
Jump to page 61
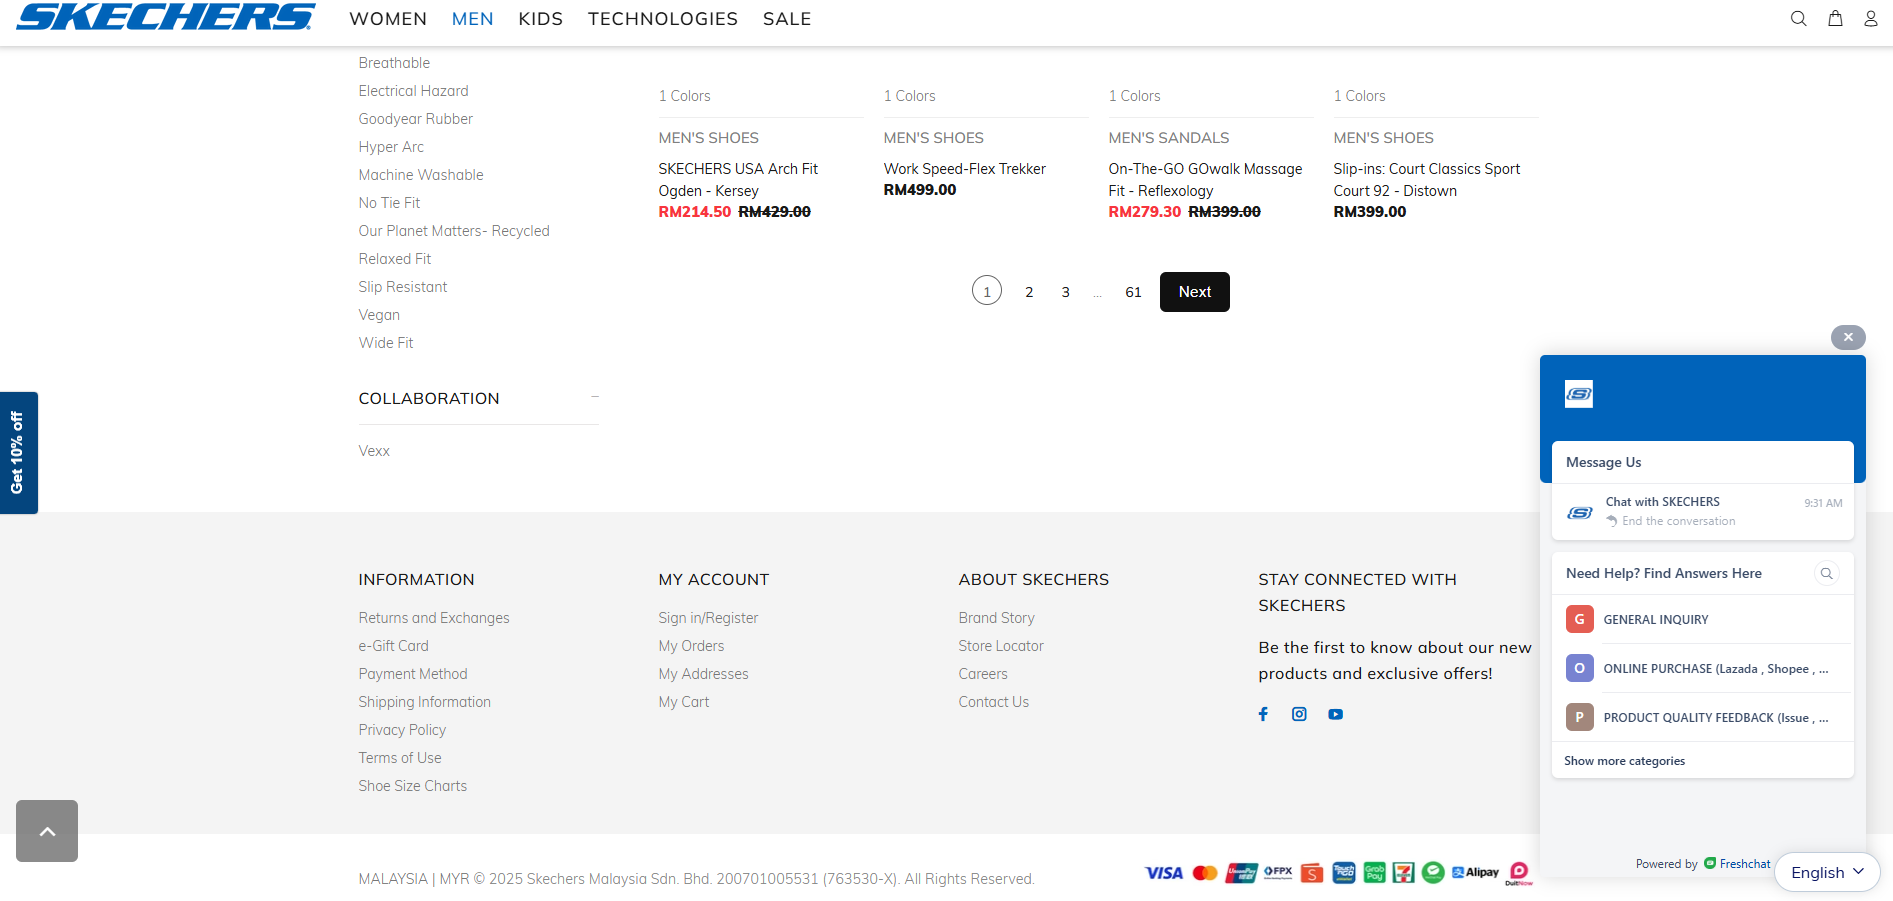pos(1133,292)
